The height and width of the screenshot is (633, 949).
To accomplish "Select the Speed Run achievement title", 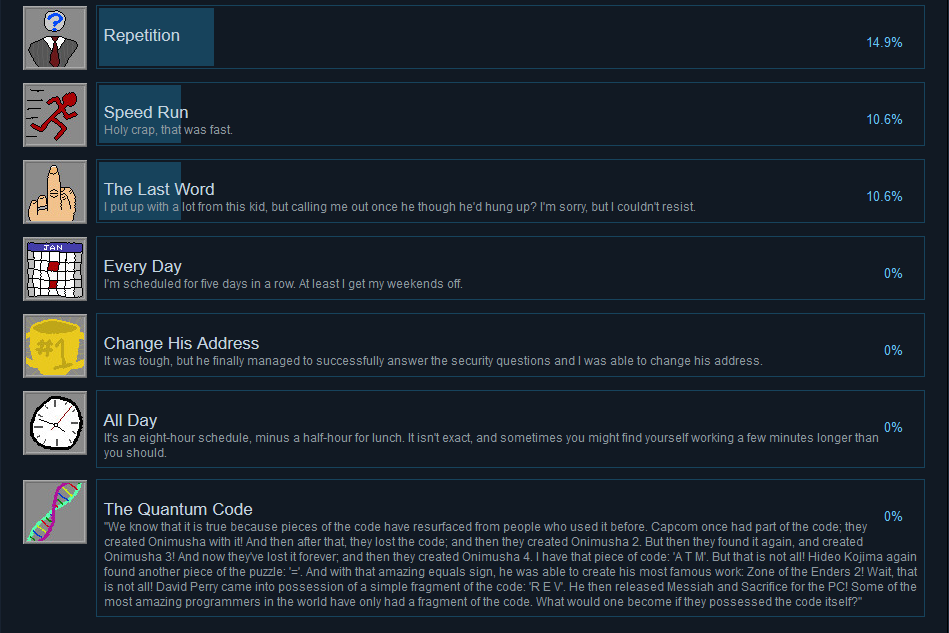I will tap(146, 112).
